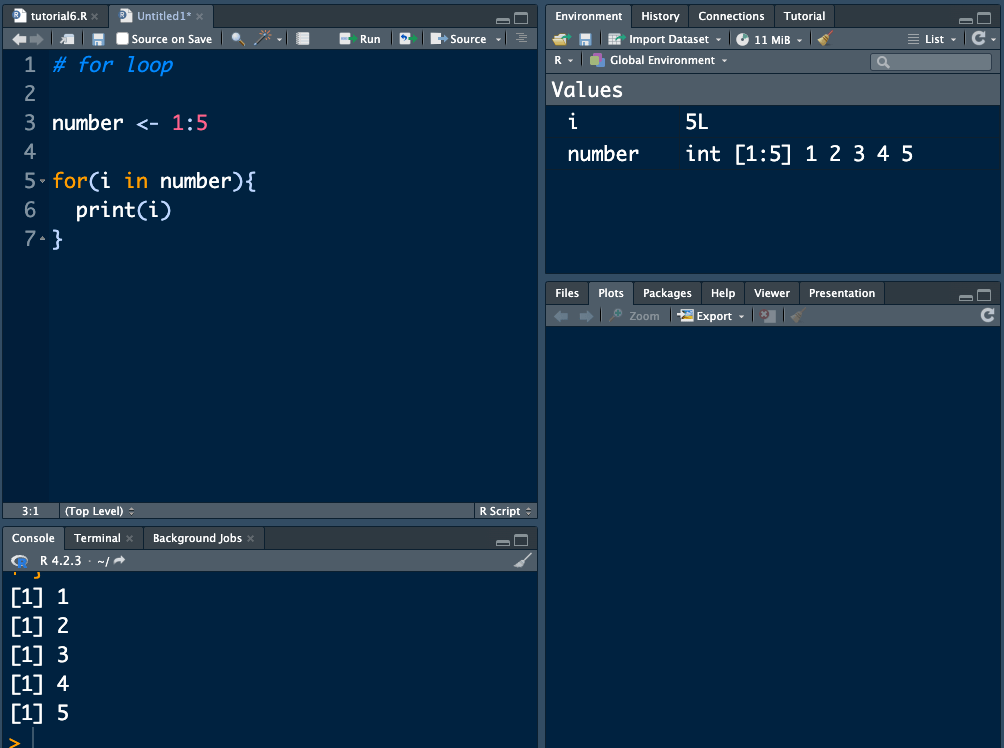Enable the Source on Save checkbox
The image size is (1004, 748).
(x=122, y=39)
